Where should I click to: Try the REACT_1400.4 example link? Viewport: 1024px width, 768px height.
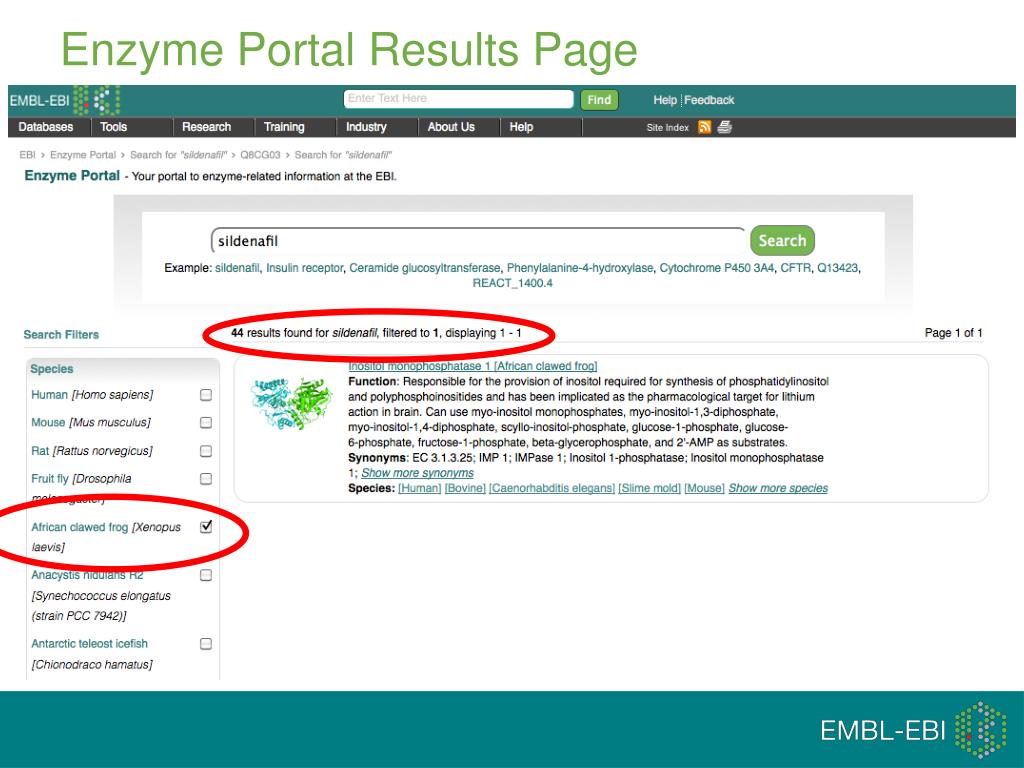coord(513,283)
